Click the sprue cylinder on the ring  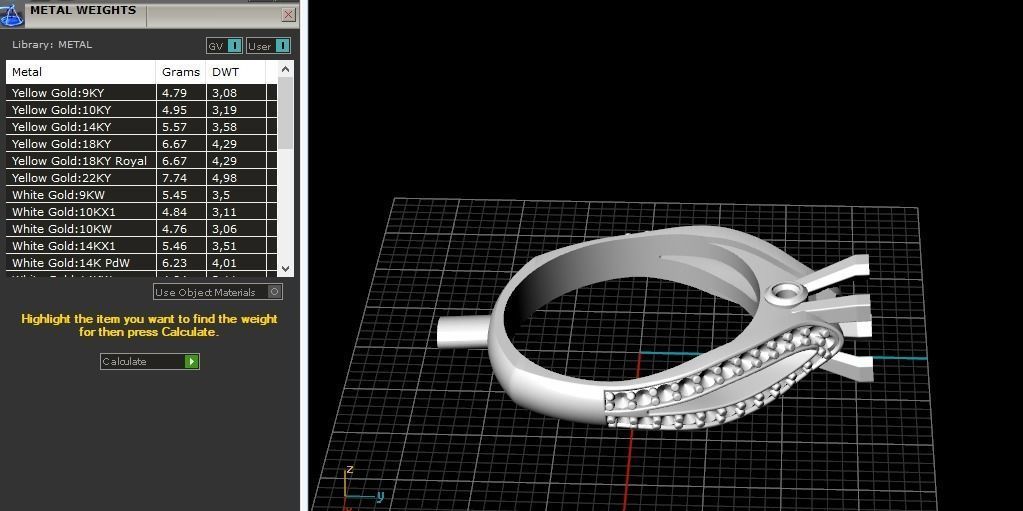pyautogui.click(x=462, y=332)
